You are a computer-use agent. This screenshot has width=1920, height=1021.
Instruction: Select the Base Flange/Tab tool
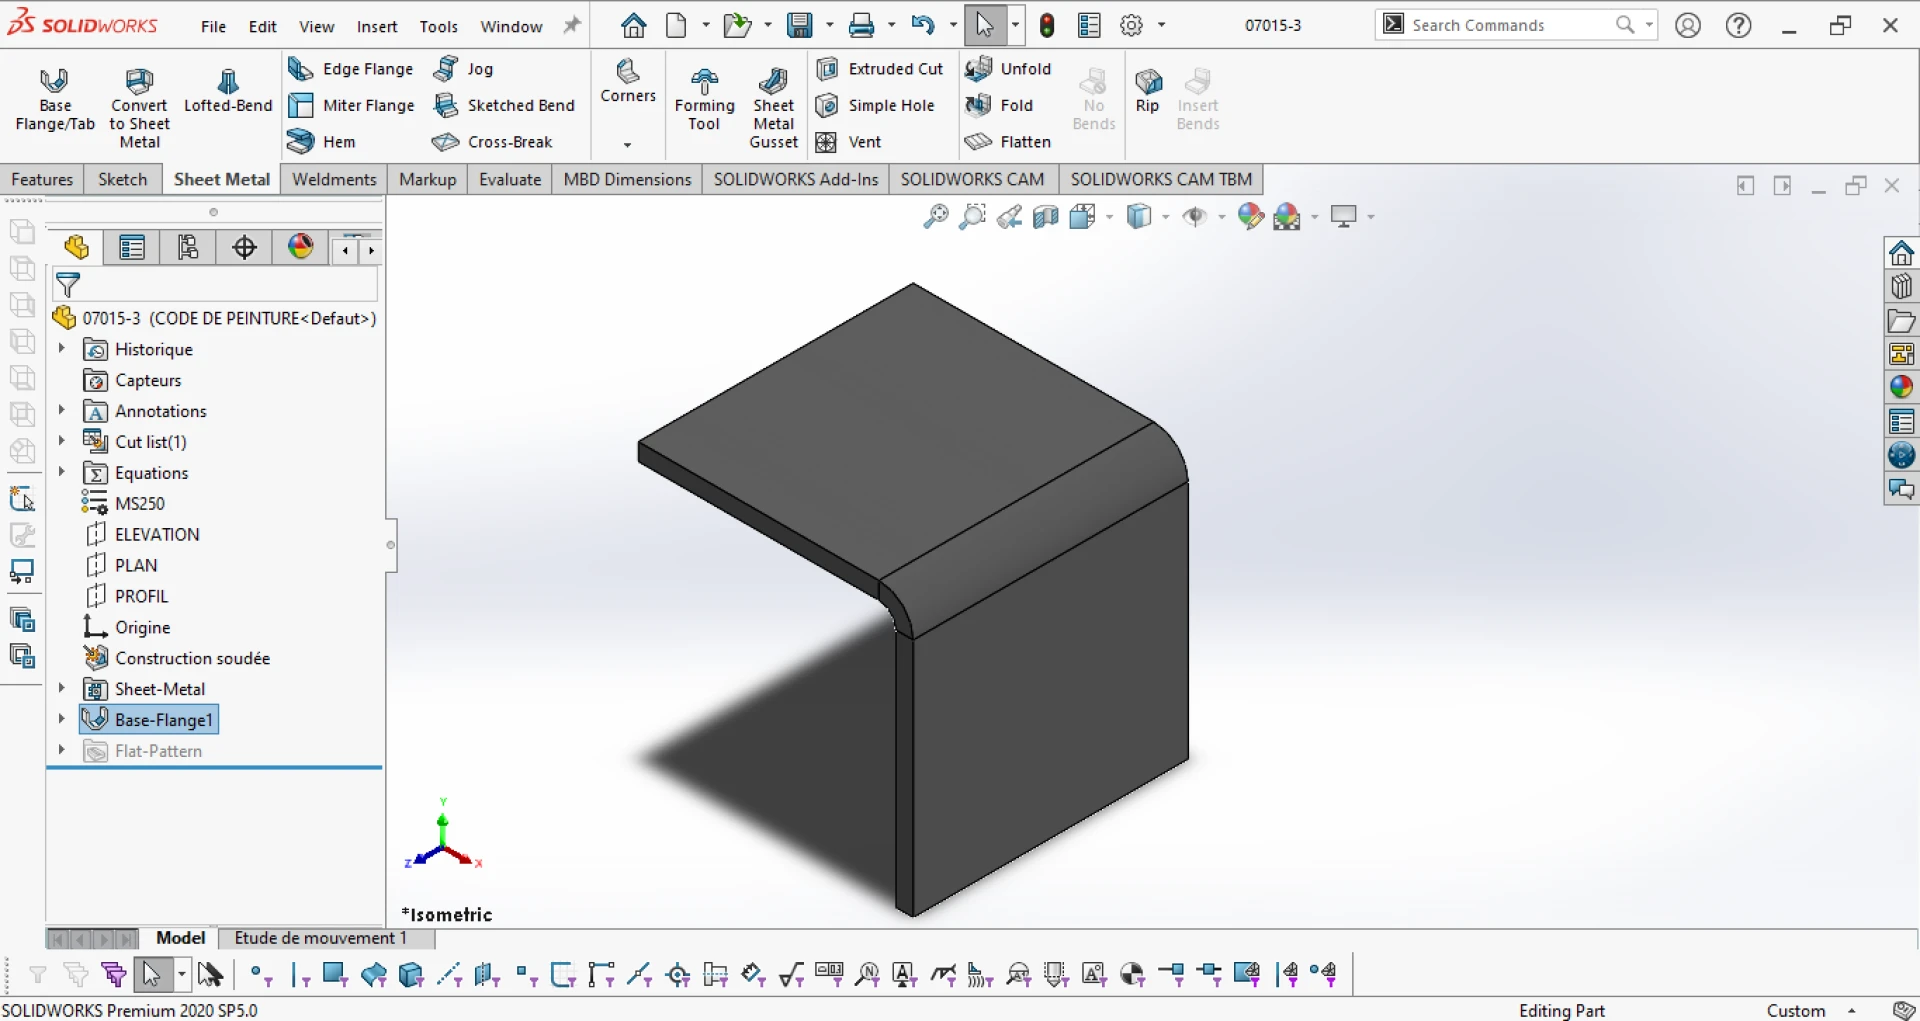click(55, 100)
